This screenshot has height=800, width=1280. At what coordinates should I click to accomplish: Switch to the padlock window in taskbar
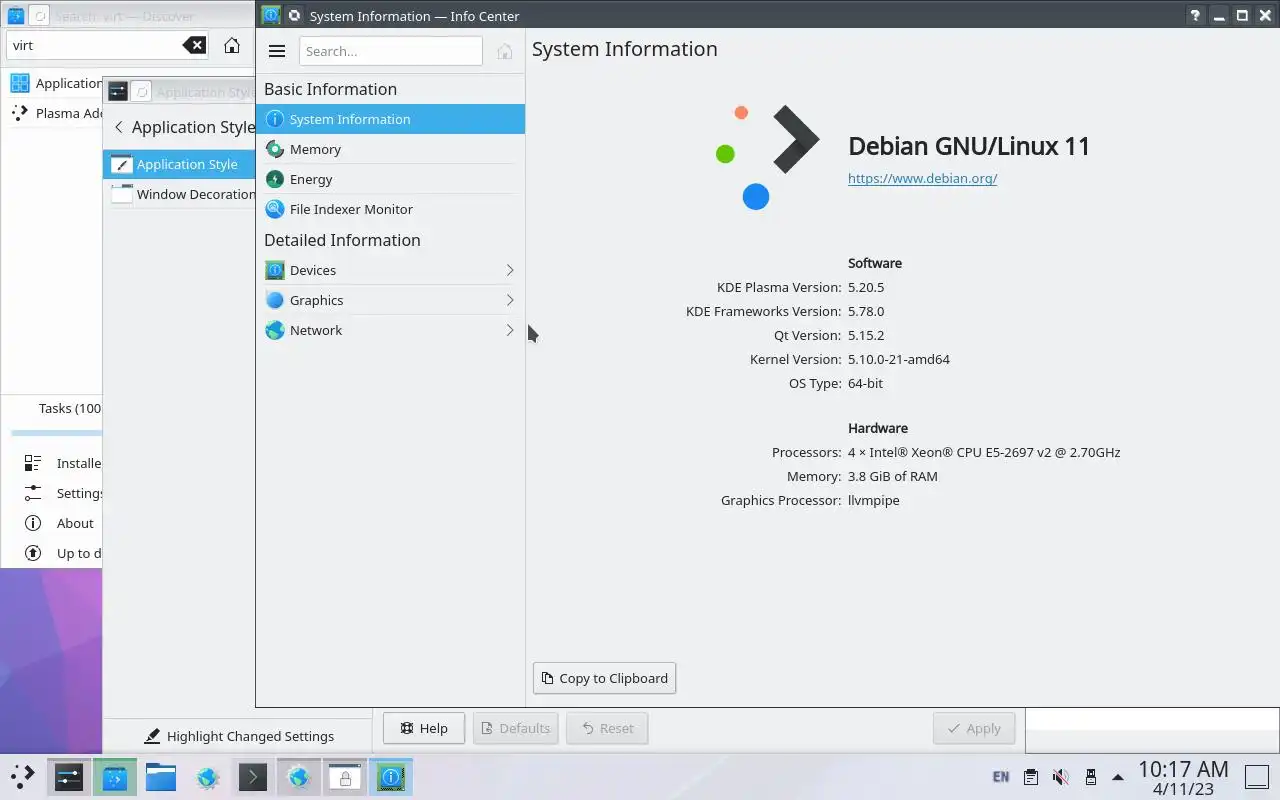click(x=345, y=777)
